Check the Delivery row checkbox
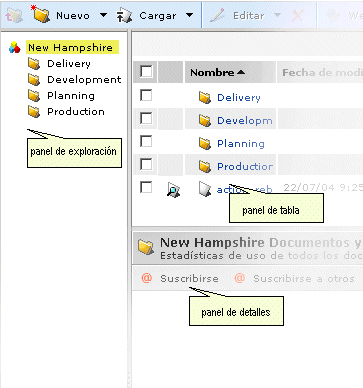This screenshot has height=388, width=363. coord(146,95)
